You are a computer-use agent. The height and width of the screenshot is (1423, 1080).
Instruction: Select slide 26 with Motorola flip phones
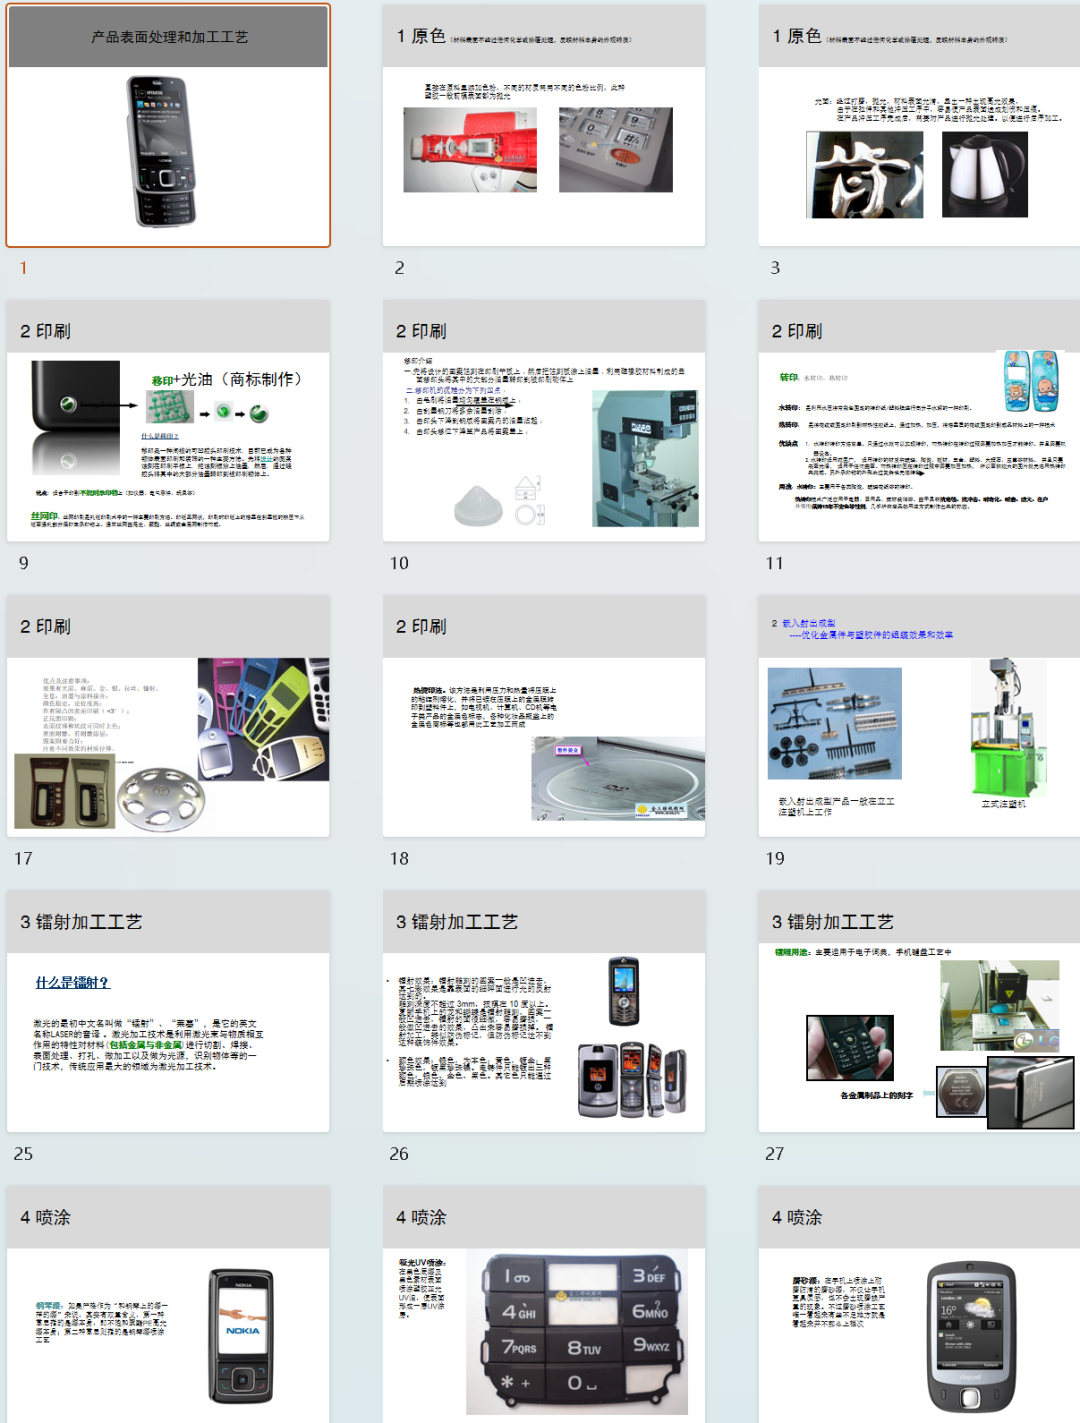click(543, 1012)
